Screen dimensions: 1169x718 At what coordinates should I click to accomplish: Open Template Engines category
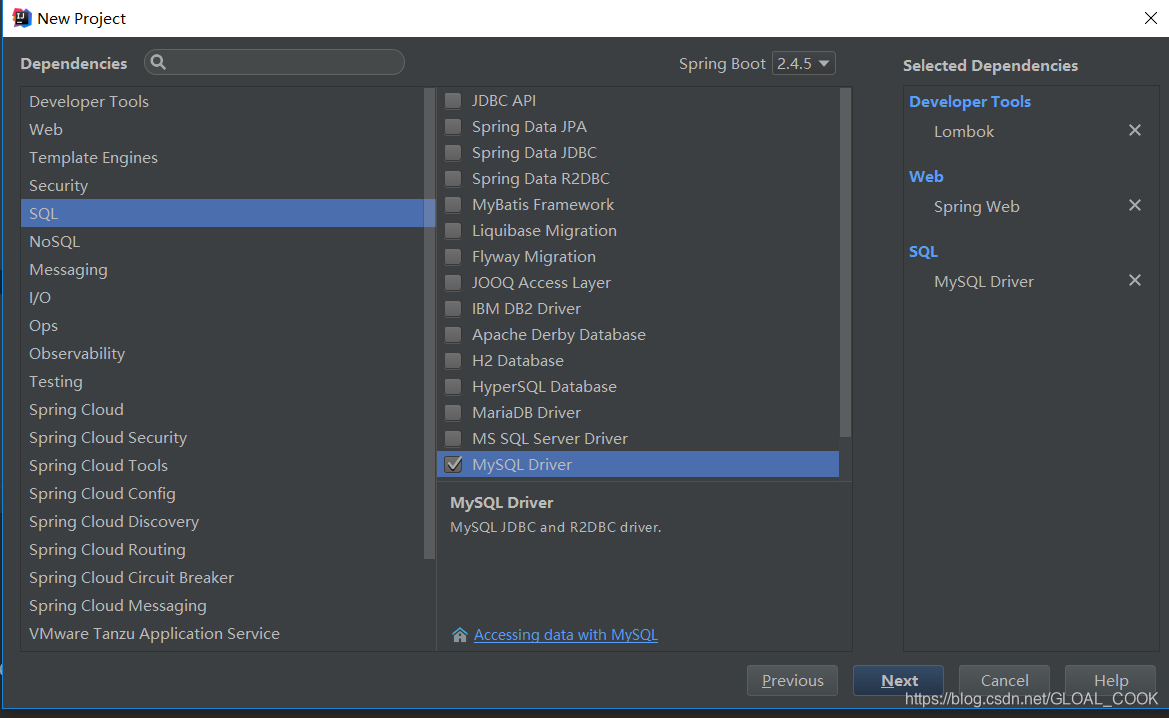tap(223, 157)
